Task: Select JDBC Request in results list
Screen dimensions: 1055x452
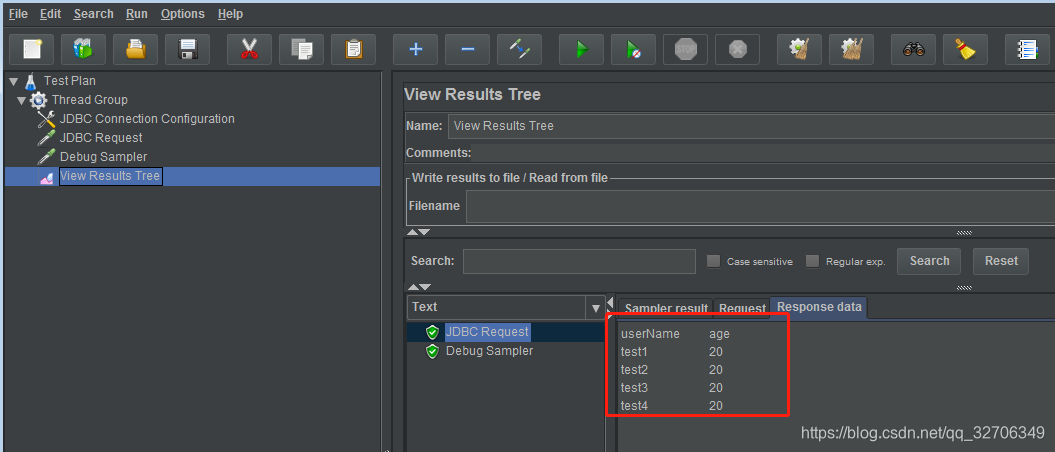Action: pos(487,332)
